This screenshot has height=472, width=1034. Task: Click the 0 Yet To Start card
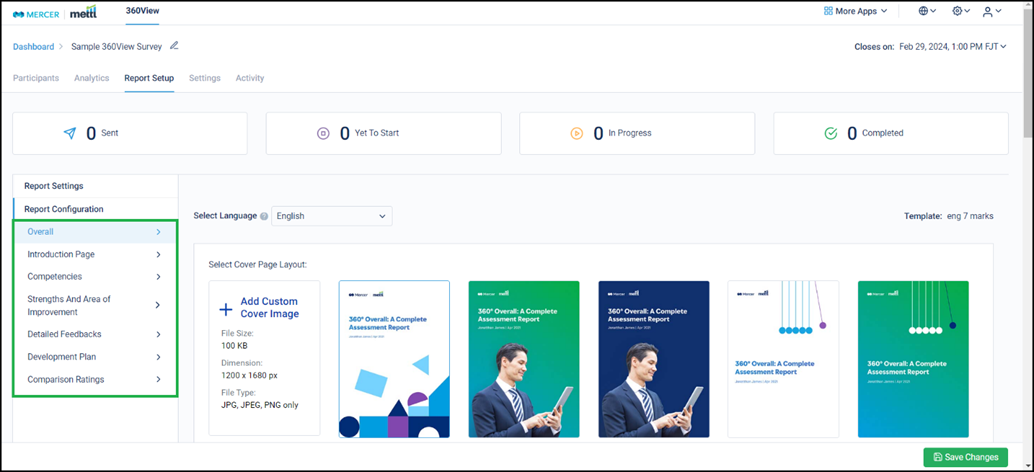click(384, 133)
